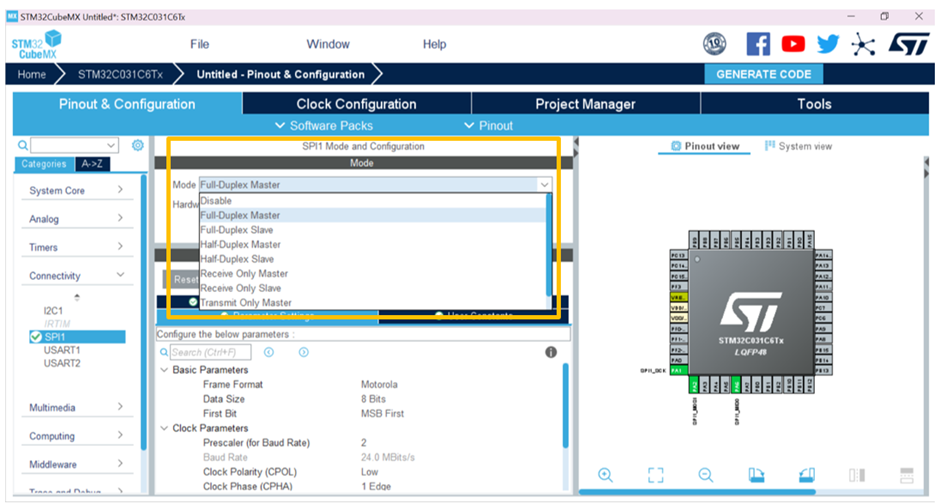Choose Half-Duplex Master in the mode list
The image size is (940, 504).
click(373, 245)
